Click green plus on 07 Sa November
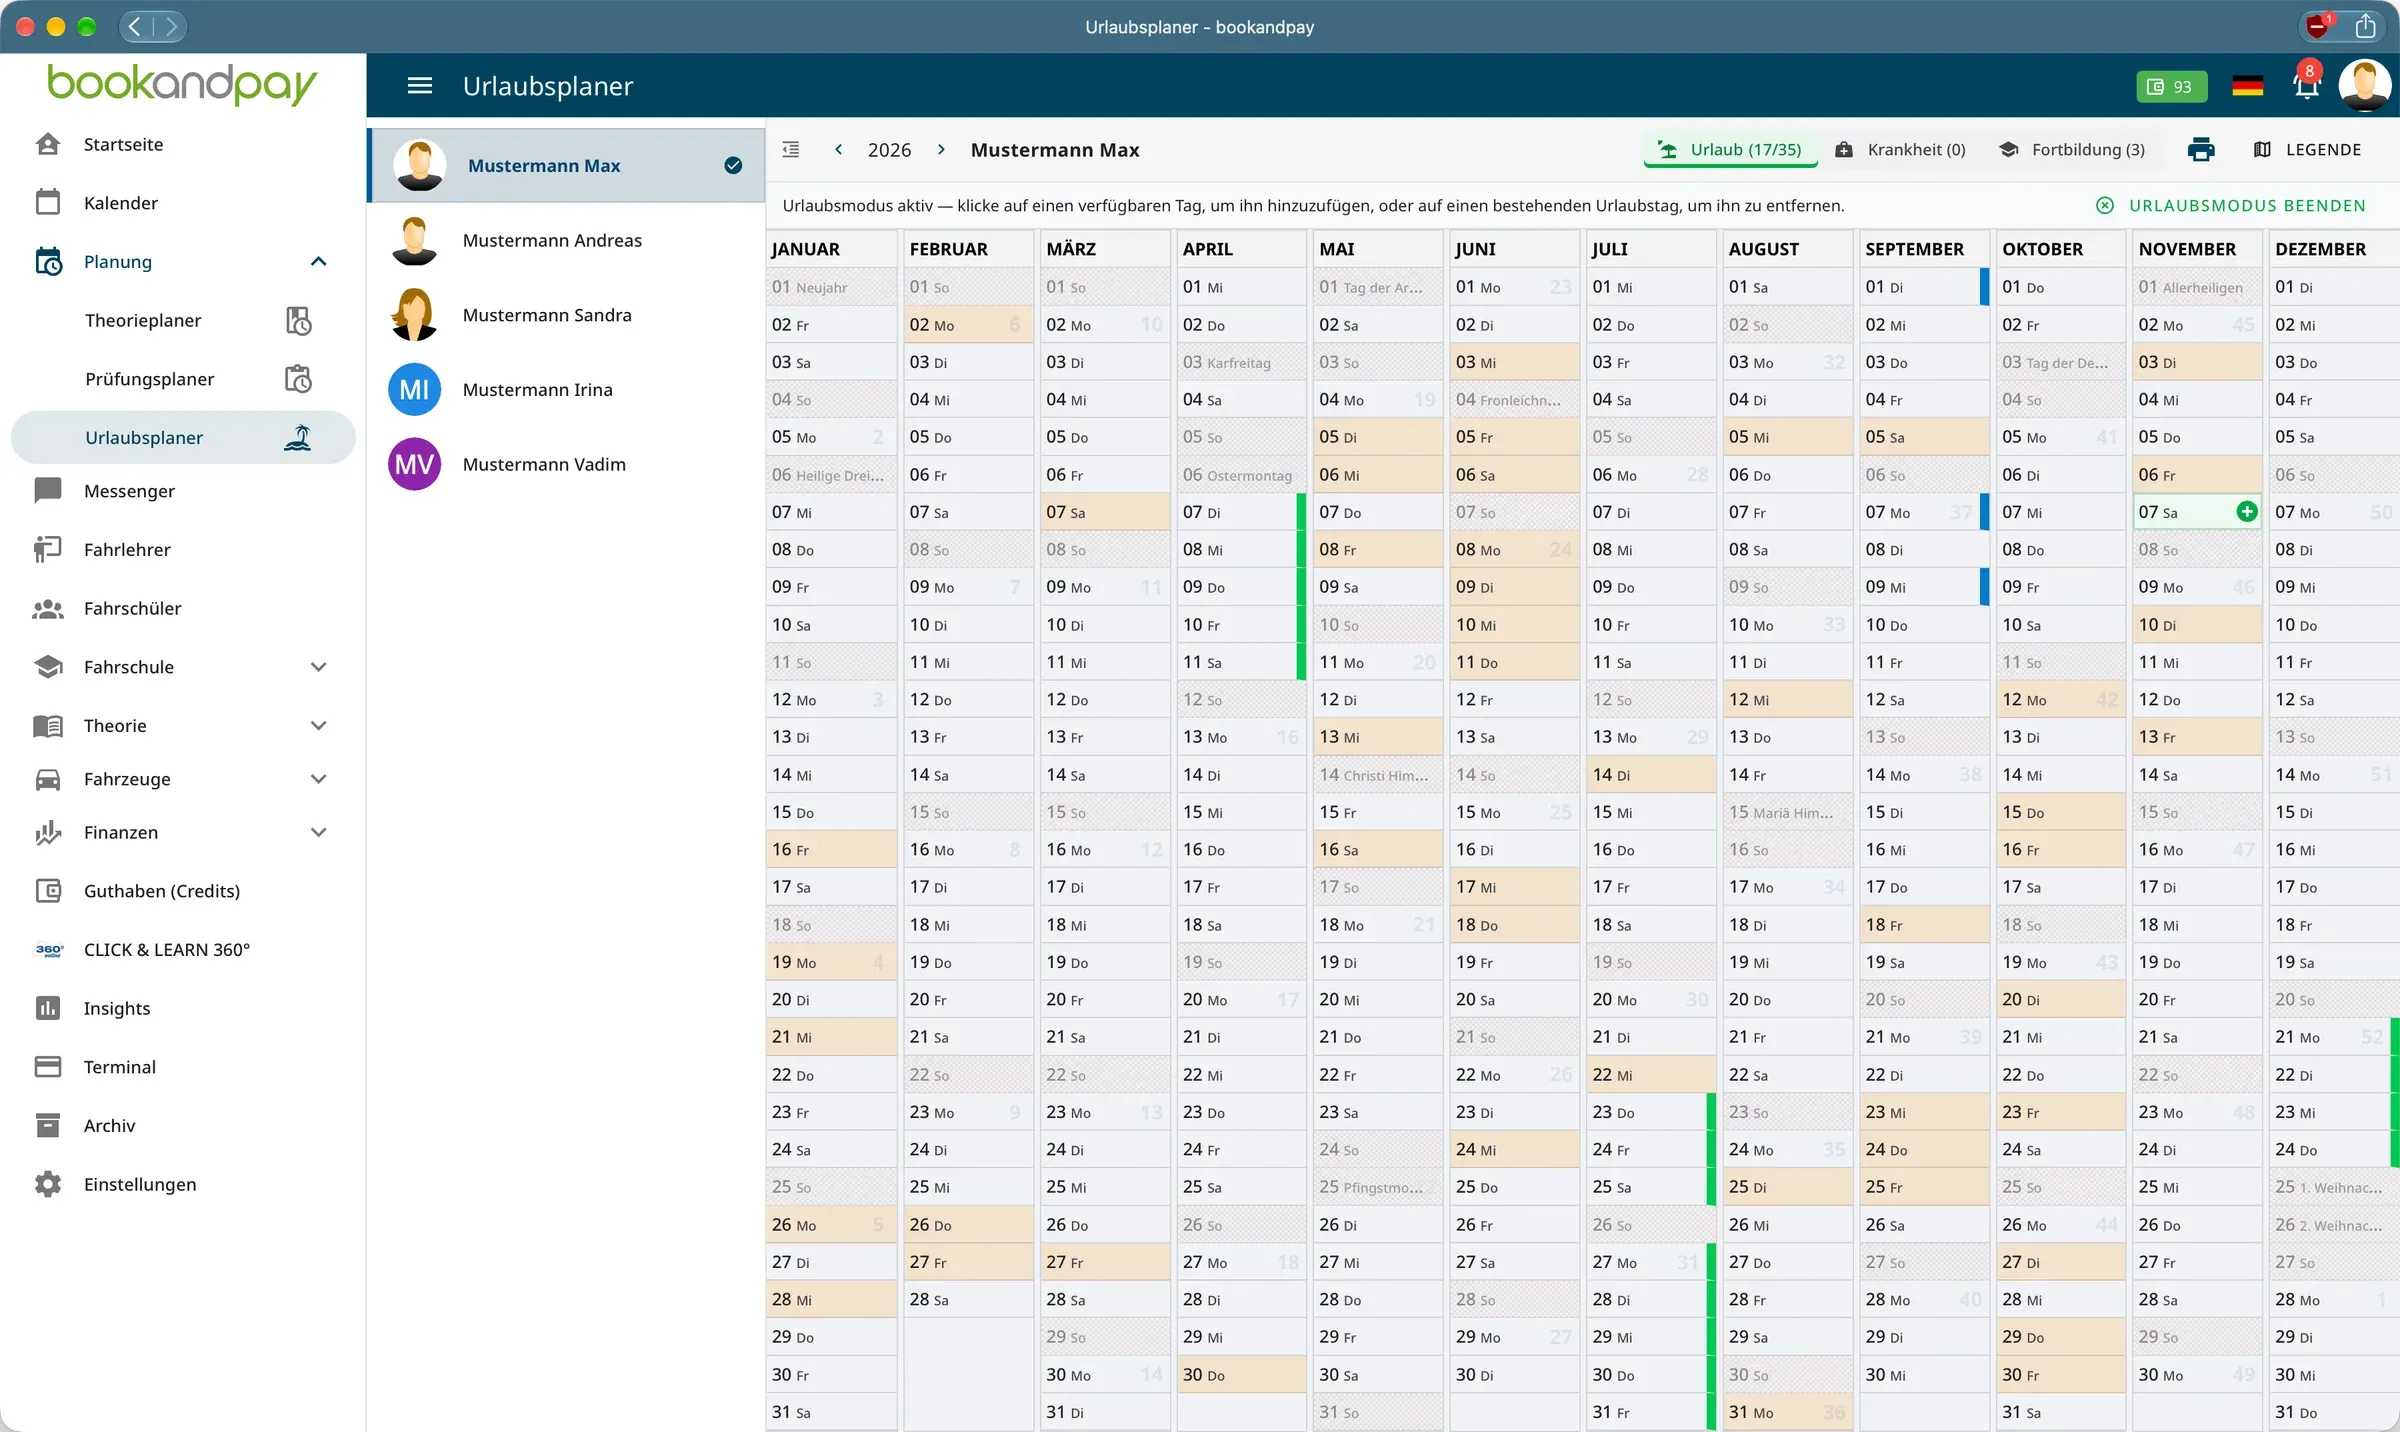This screenshot has width=2400, height=1432. (2246, 512)
